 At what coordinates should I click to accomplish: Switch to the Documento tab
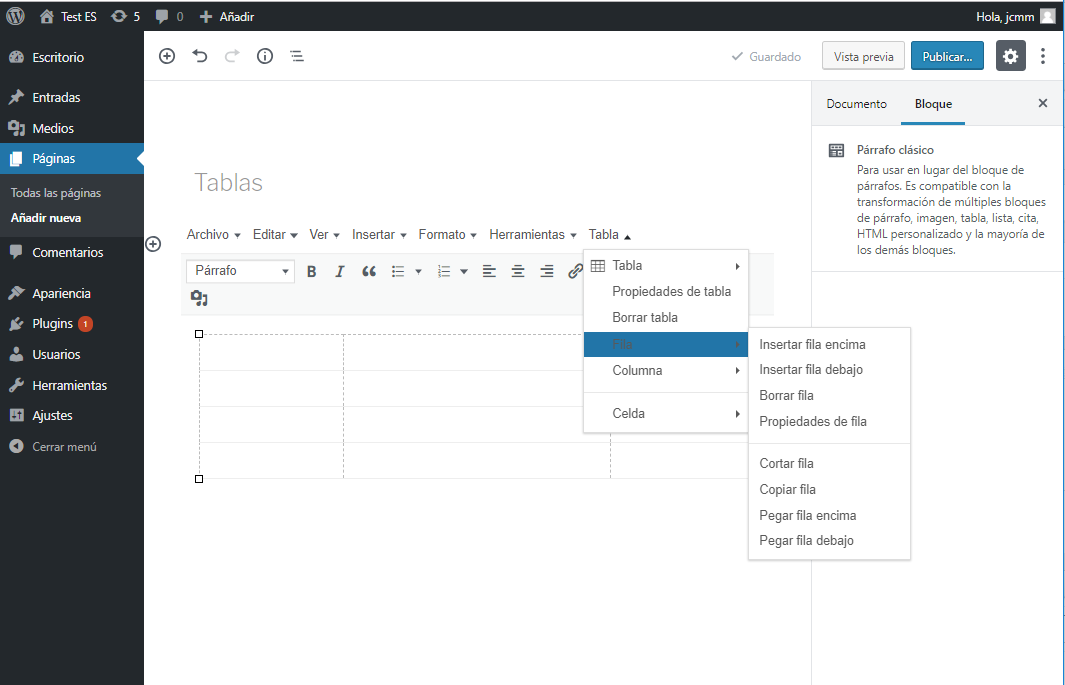click(x=856, y=104)
